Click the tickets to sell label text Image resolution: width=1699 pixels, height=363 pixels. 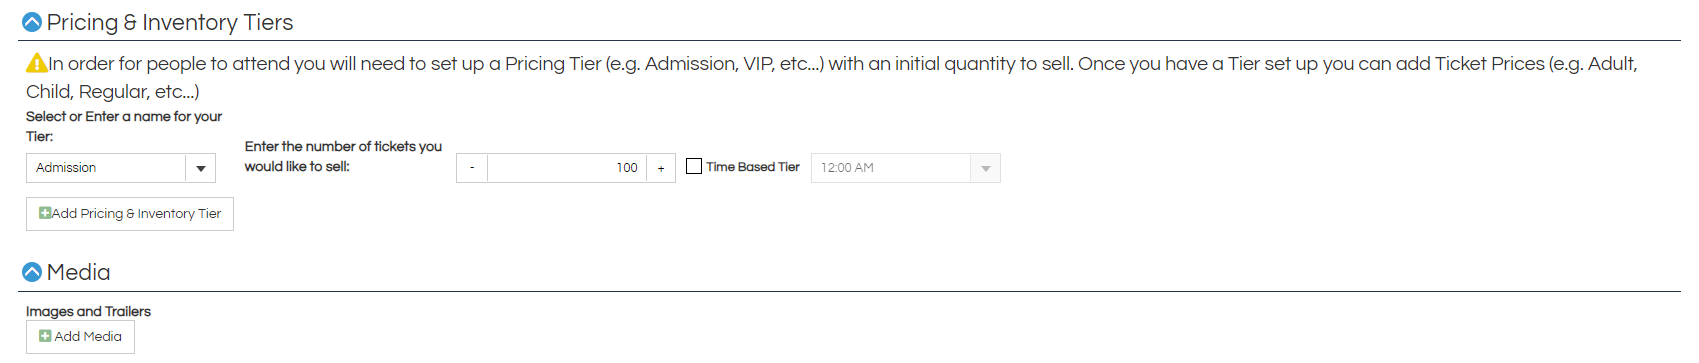(x=343, y=156)
